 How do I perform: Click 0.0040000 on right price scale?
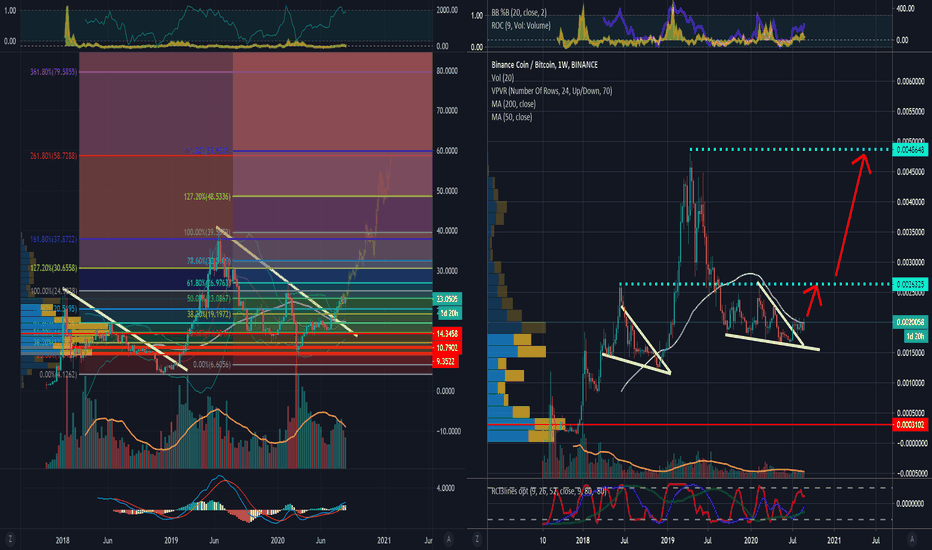(911, 202)
